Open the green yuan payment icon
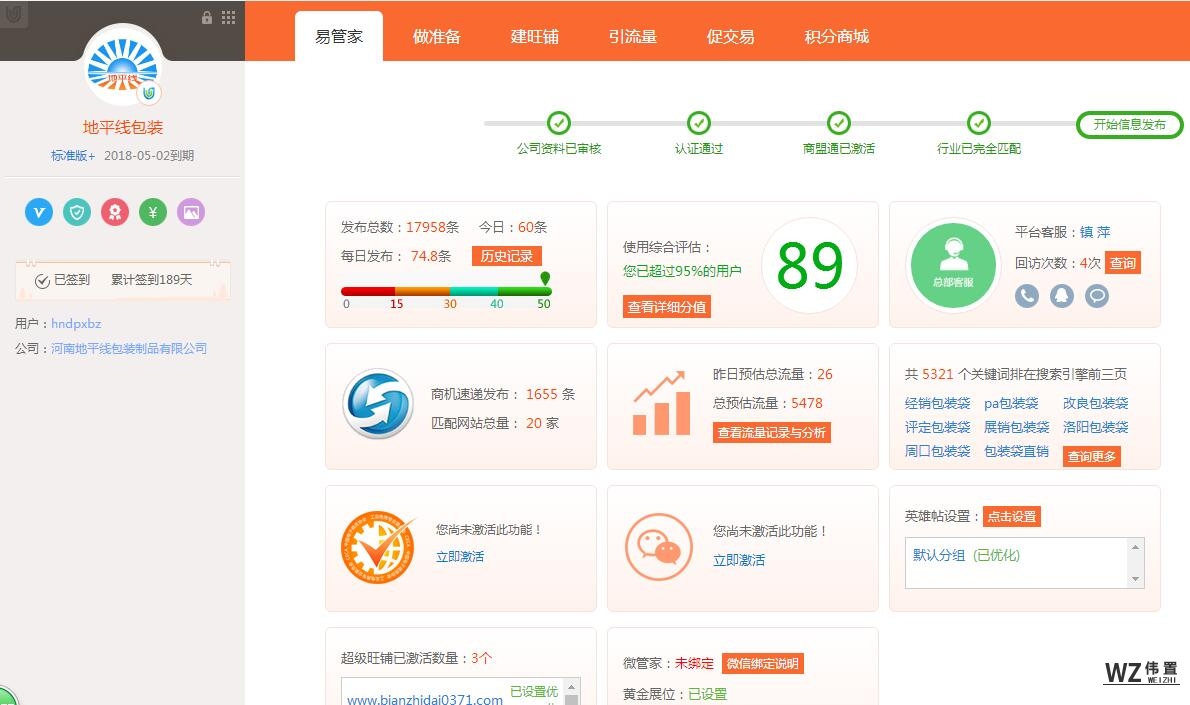This screenshot has width=1190, height=705. point(153,212)
